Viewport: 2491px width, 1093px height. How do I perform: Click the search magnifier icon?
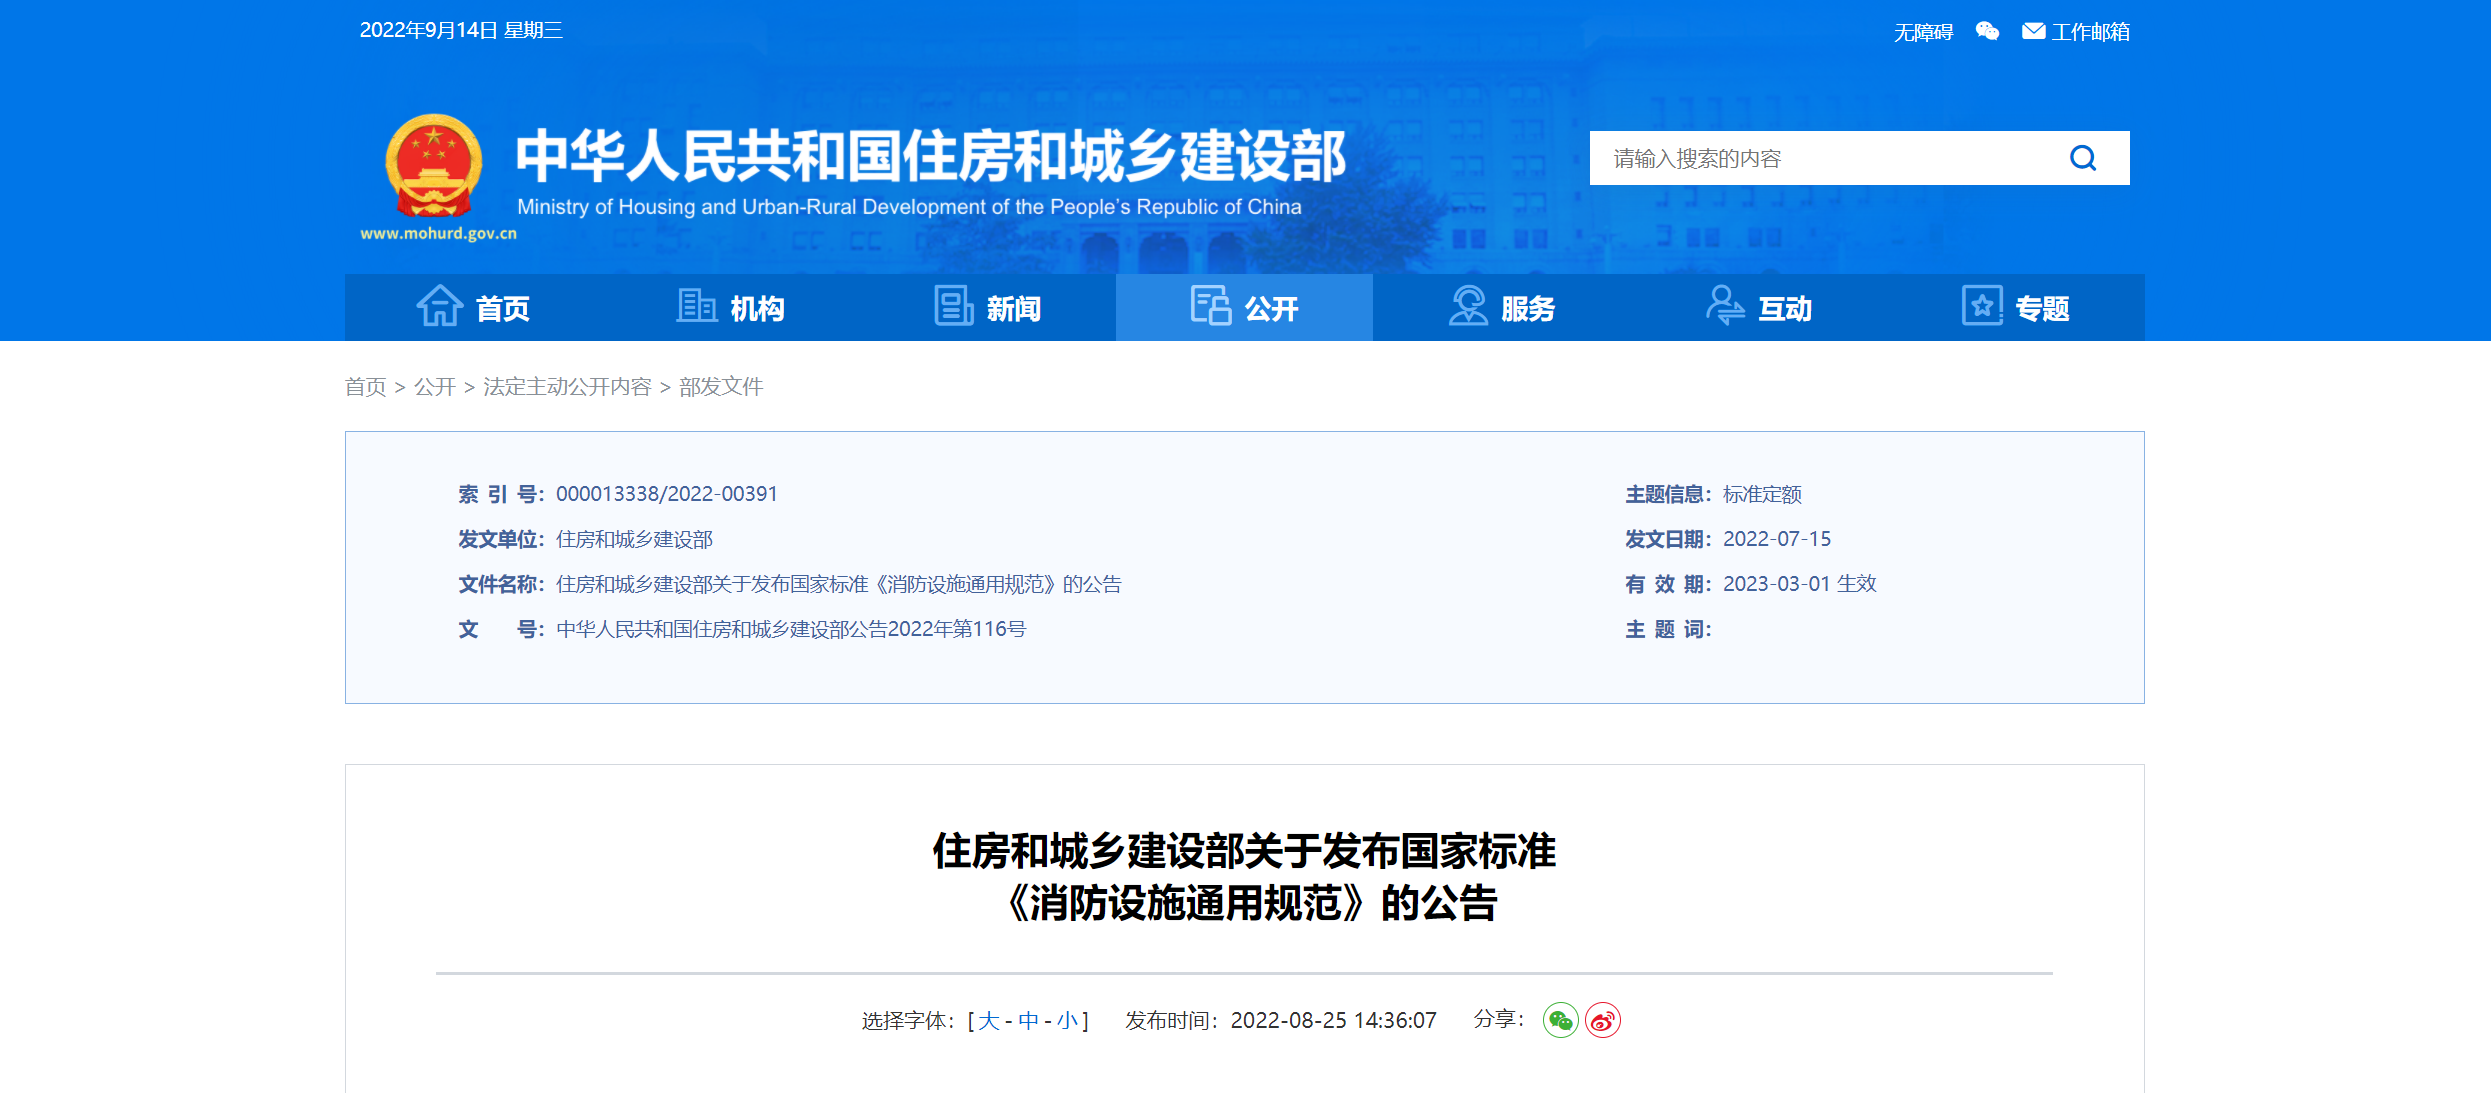coord(2083,158)
